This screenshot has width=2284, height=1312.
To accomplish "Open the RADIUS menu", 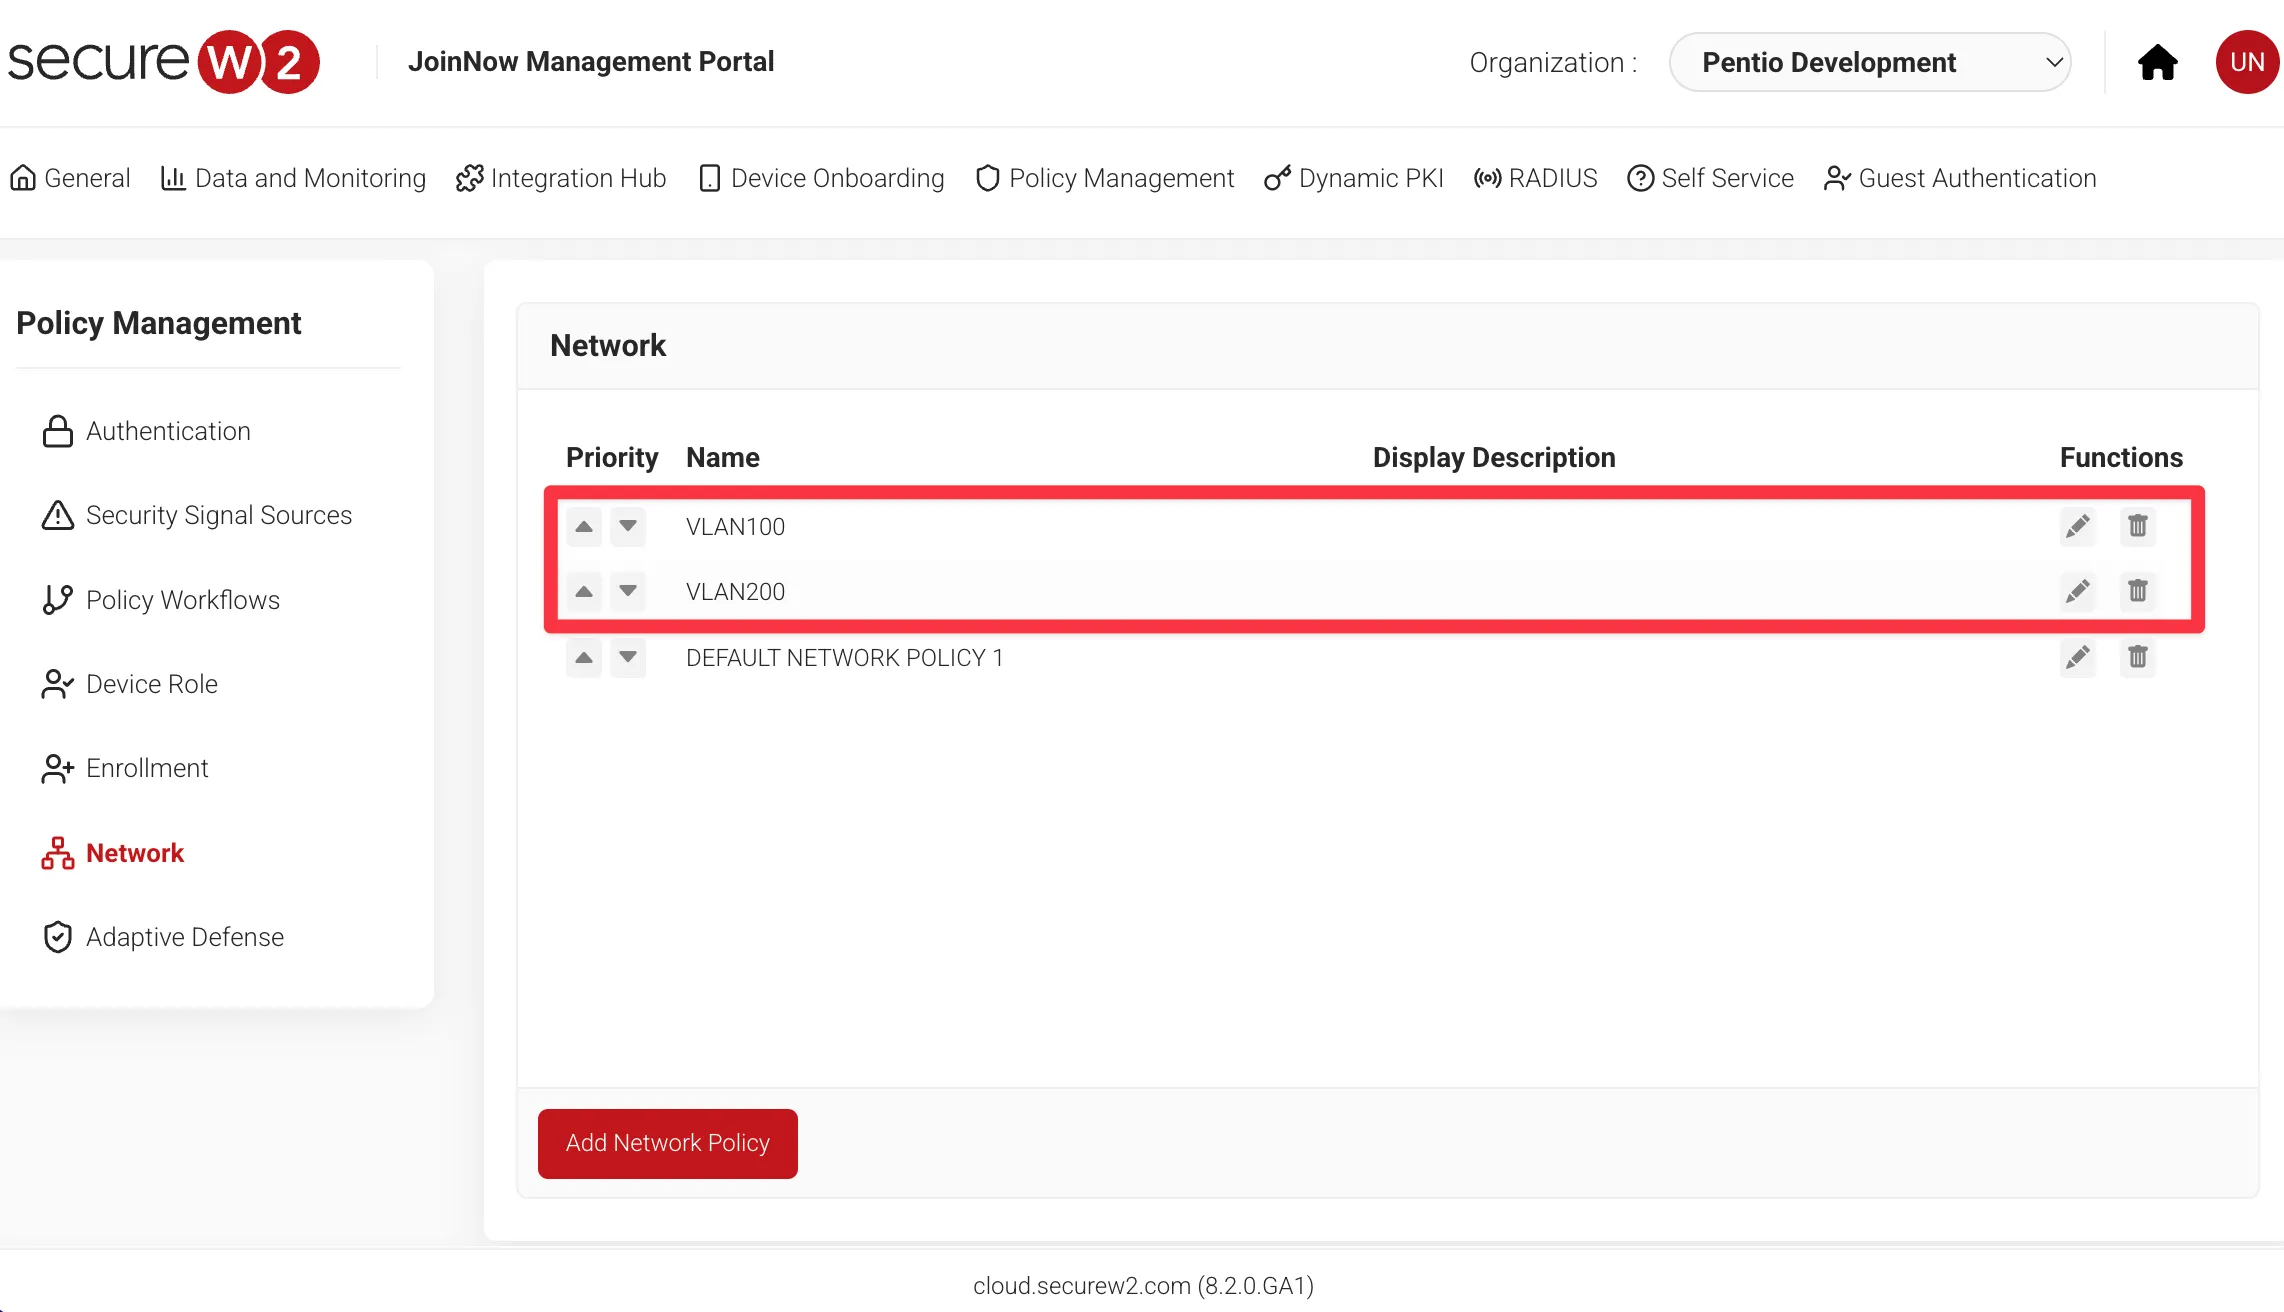I will [1536, 178].
